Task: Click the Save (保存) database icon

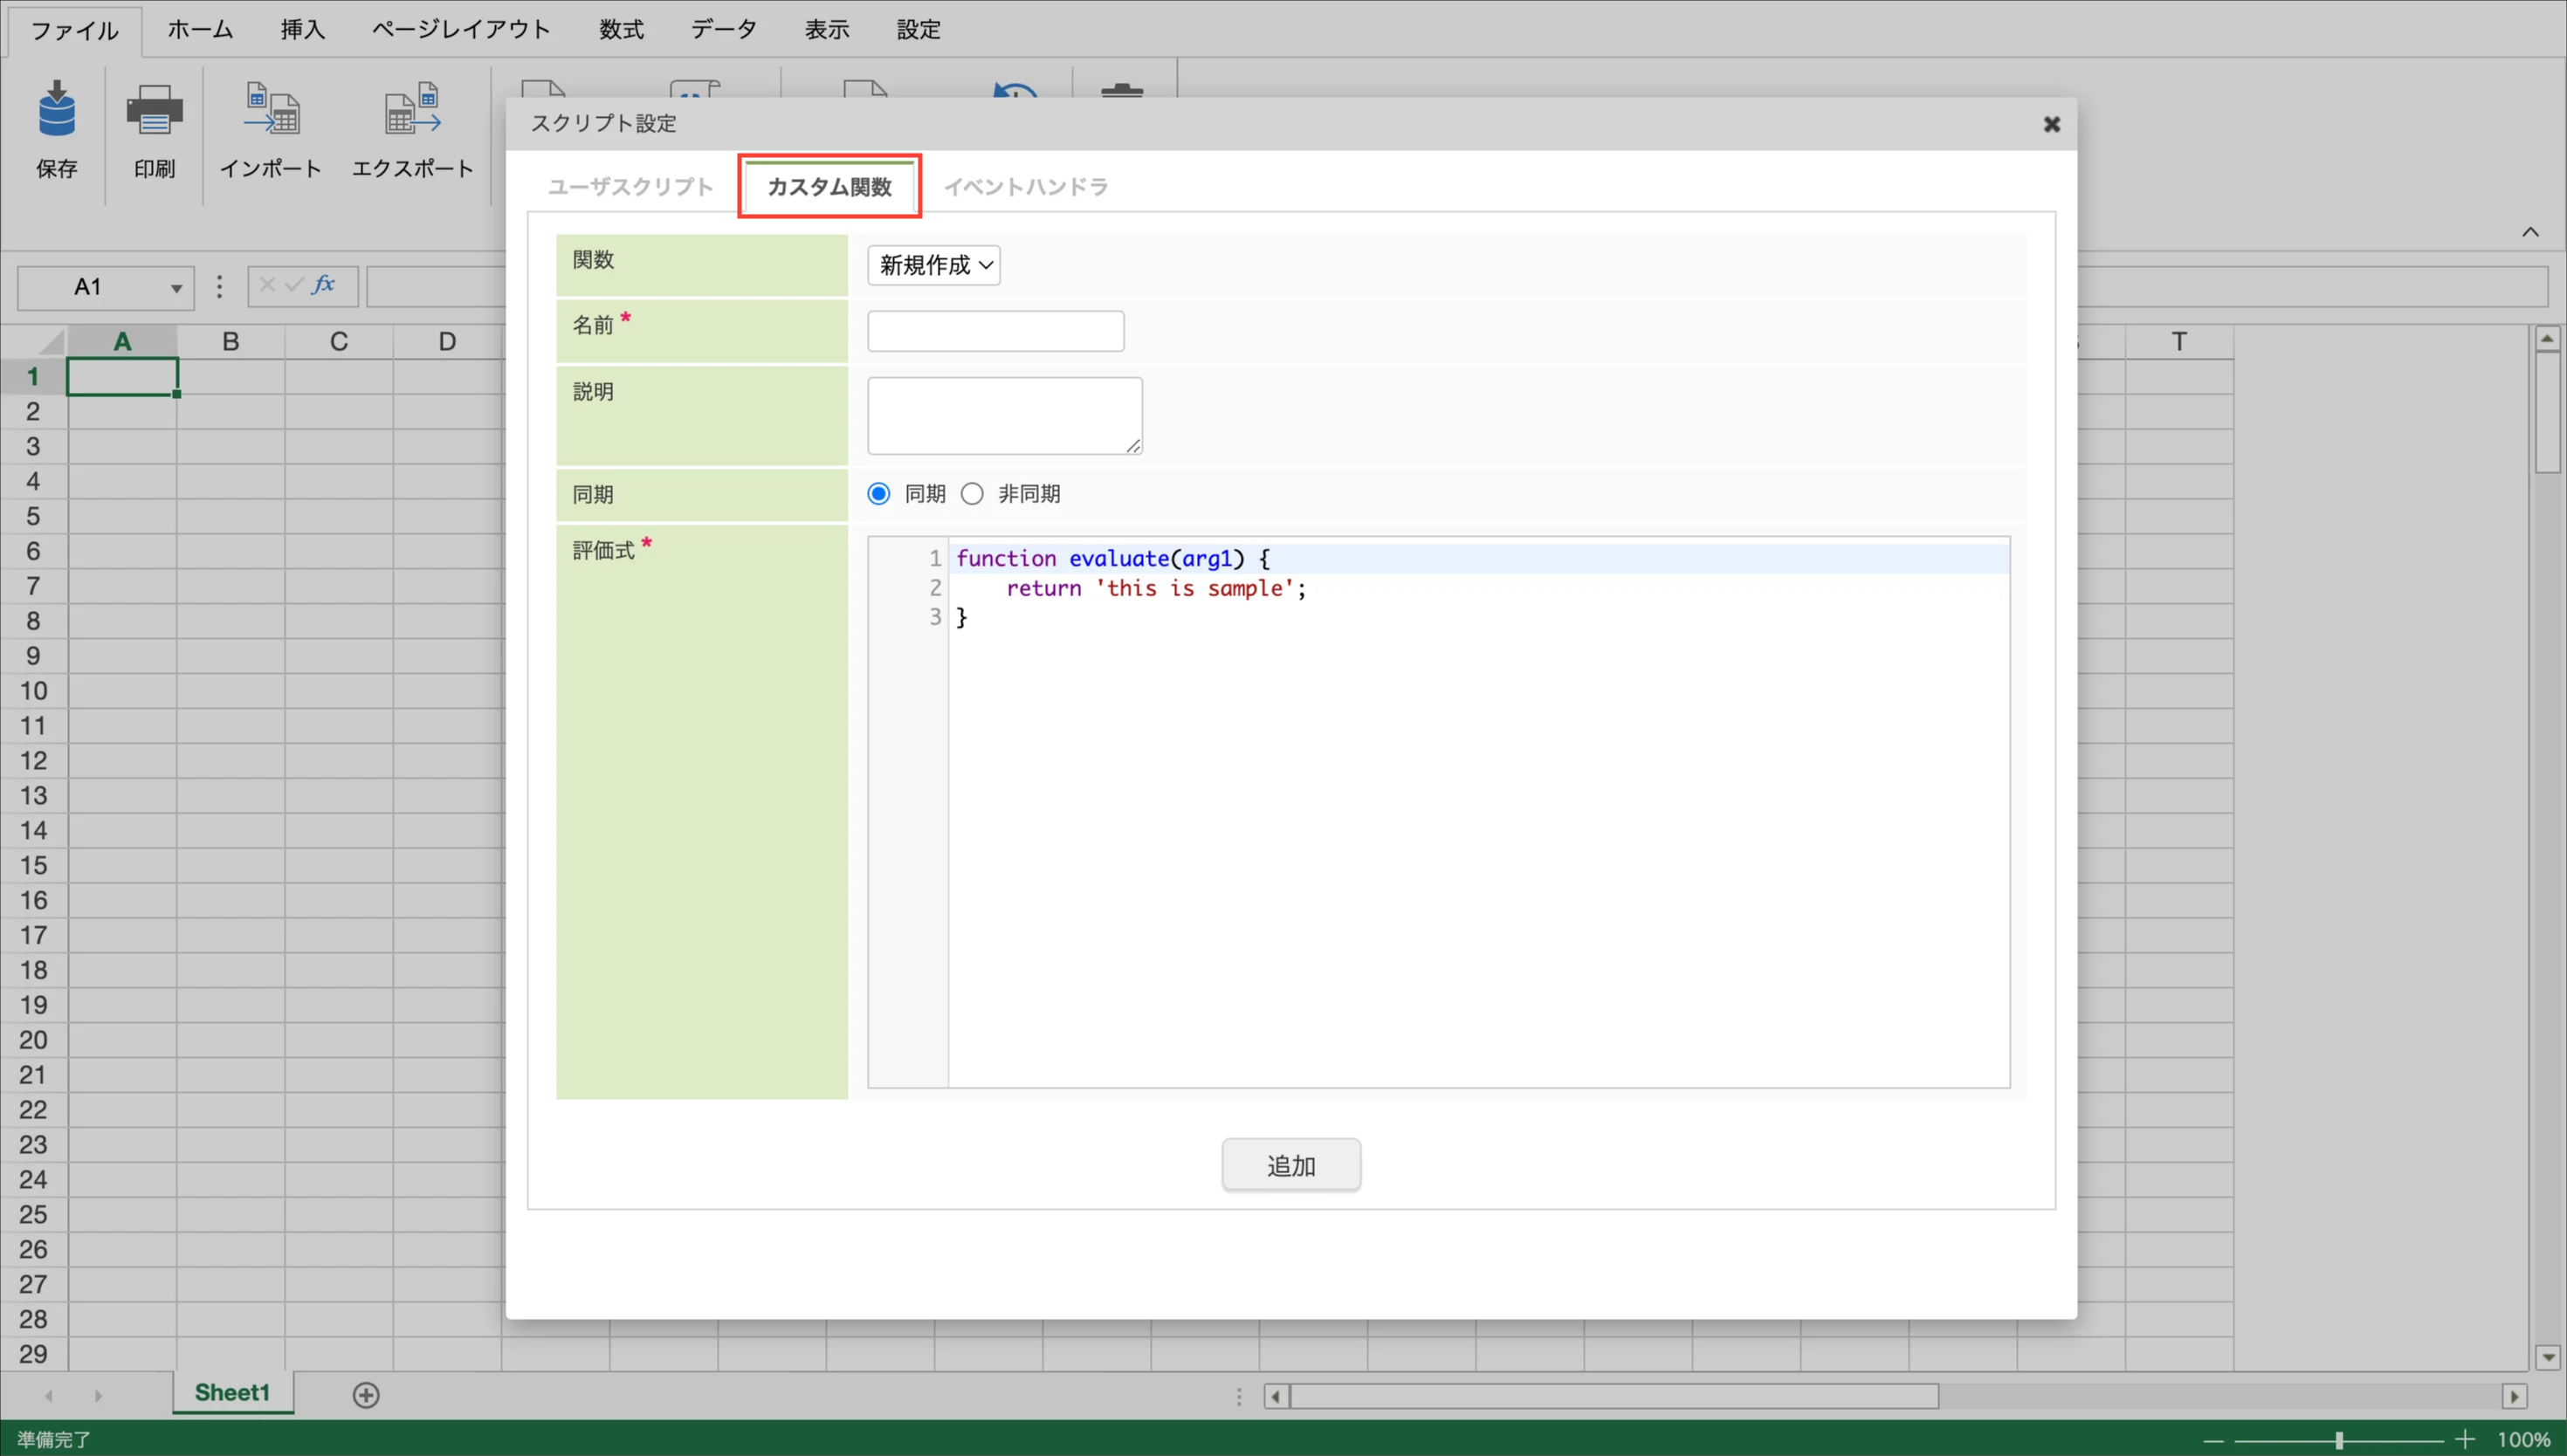Action: point(56,110)
